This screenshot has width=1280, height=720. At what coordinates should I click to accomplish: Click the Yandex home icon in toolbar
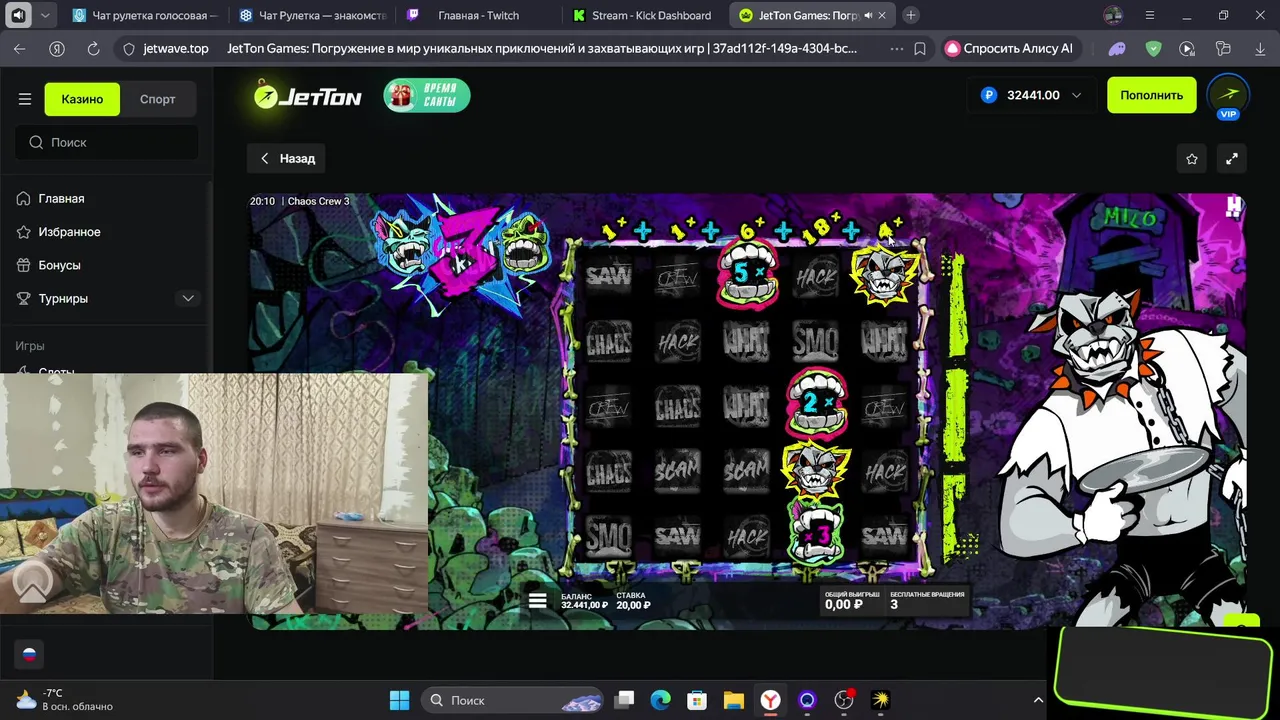pyautogui.click(x=57, y=48)
